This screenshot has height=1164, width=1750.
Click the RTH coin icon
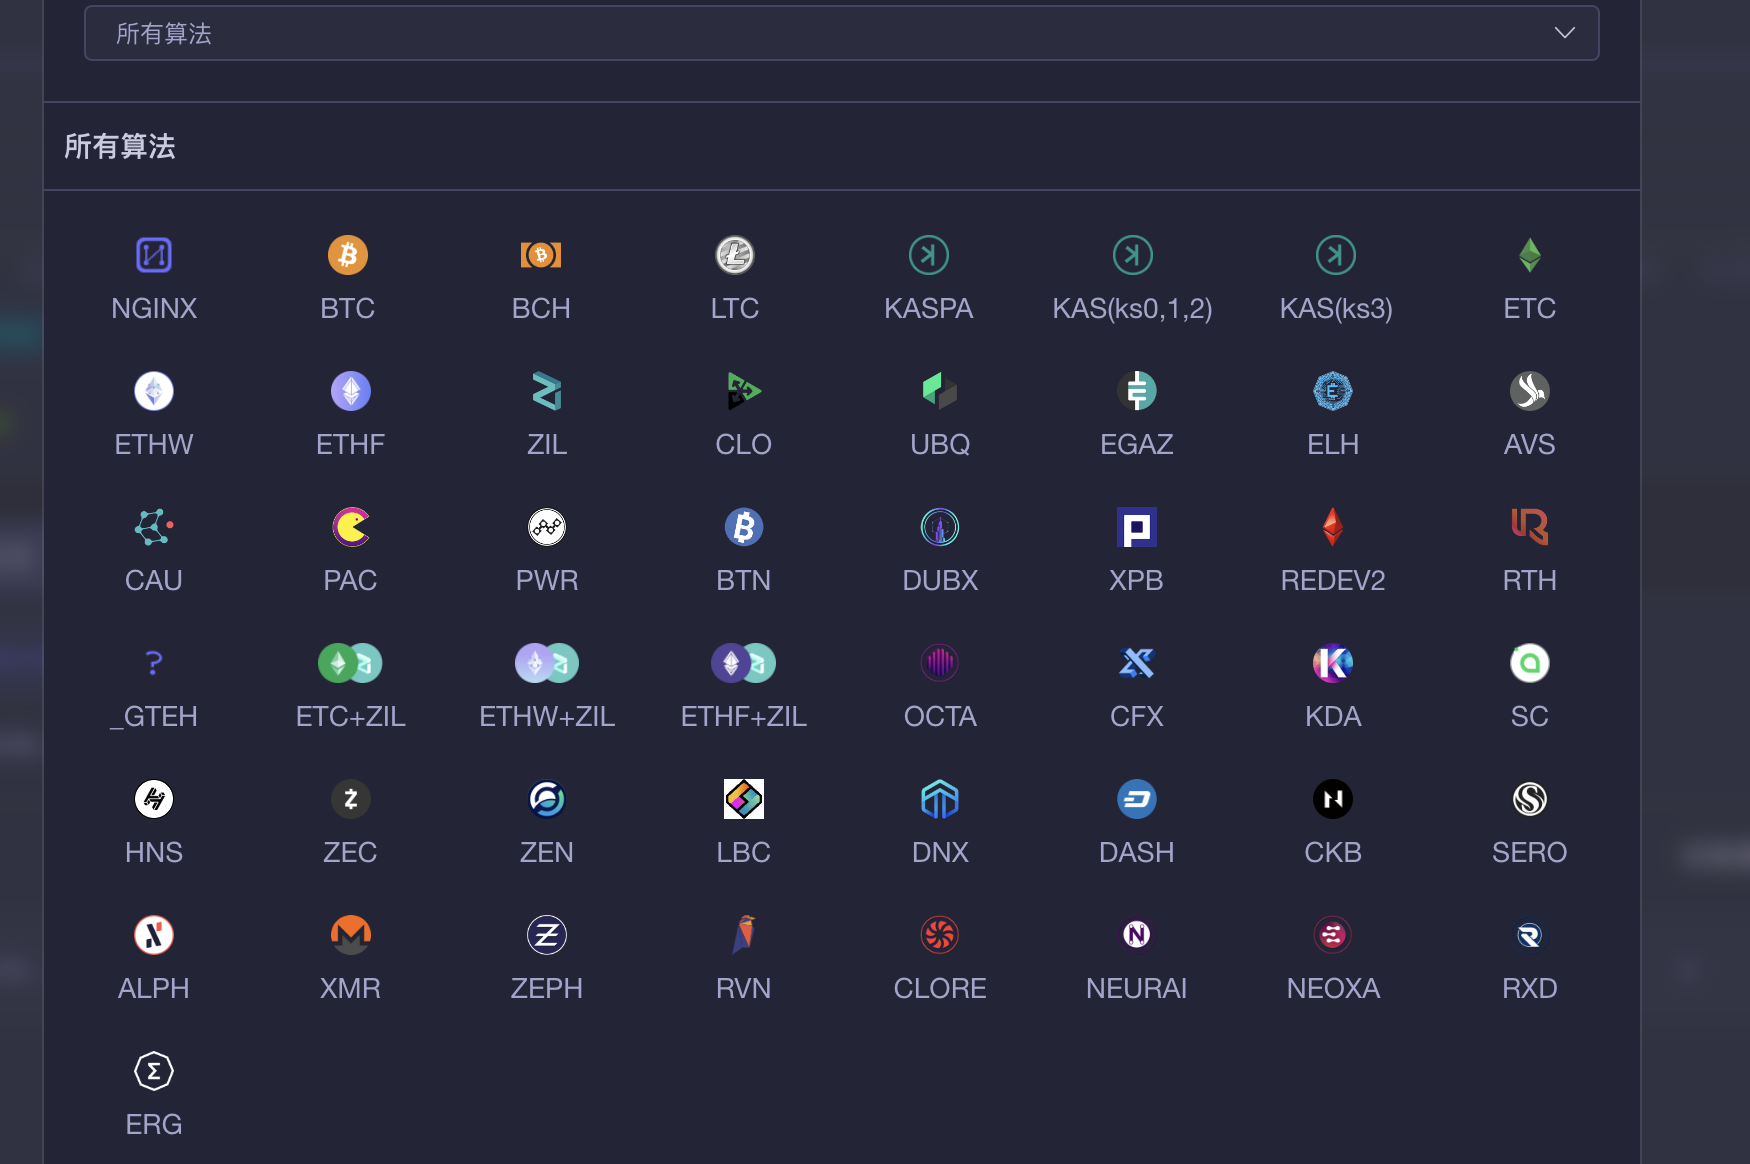pos(1530,527)
